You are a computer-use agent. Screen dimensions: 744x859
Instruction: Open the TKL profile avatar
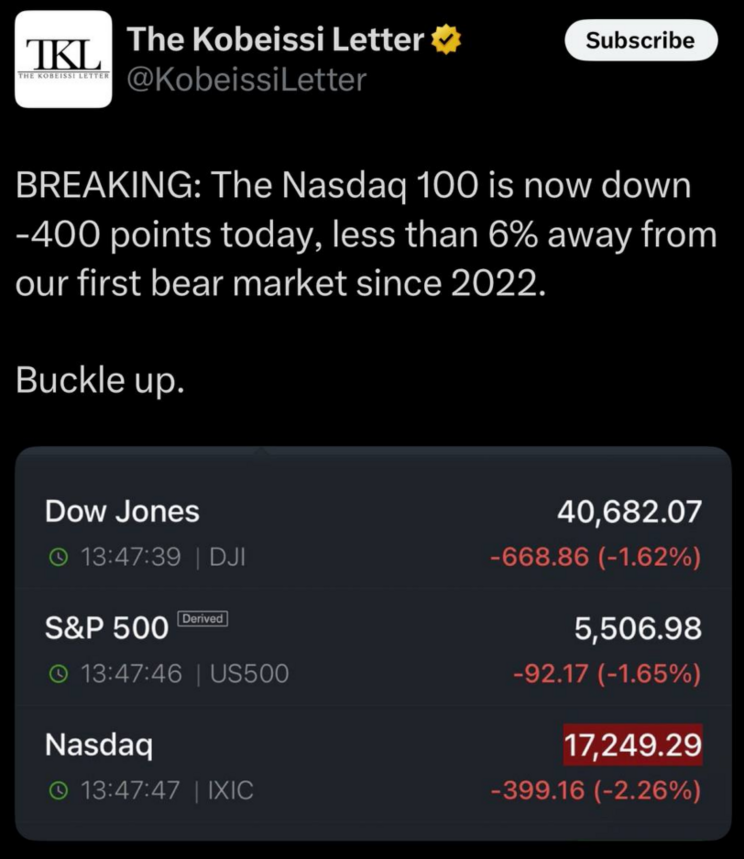click(x=63, y=59)
